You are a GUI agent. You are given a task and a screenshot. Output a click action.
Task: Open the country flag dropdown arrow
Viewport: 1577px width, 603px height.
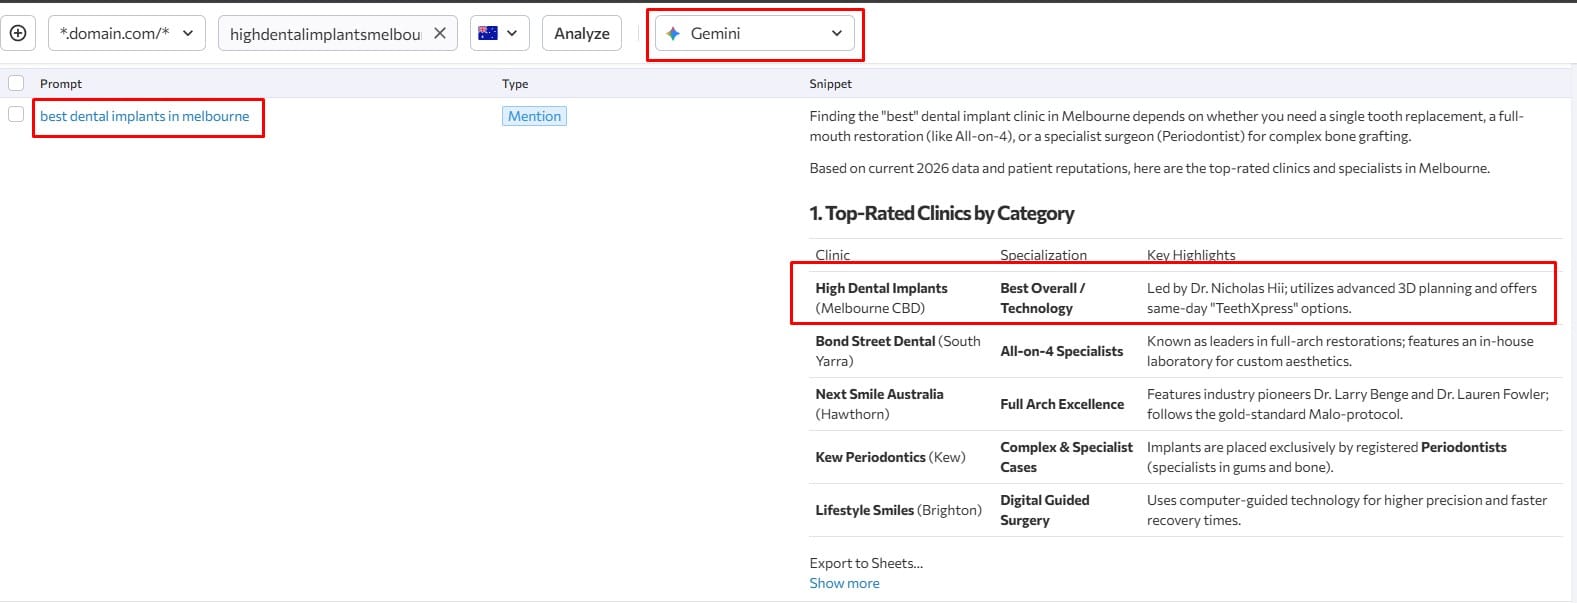point(512,33)
